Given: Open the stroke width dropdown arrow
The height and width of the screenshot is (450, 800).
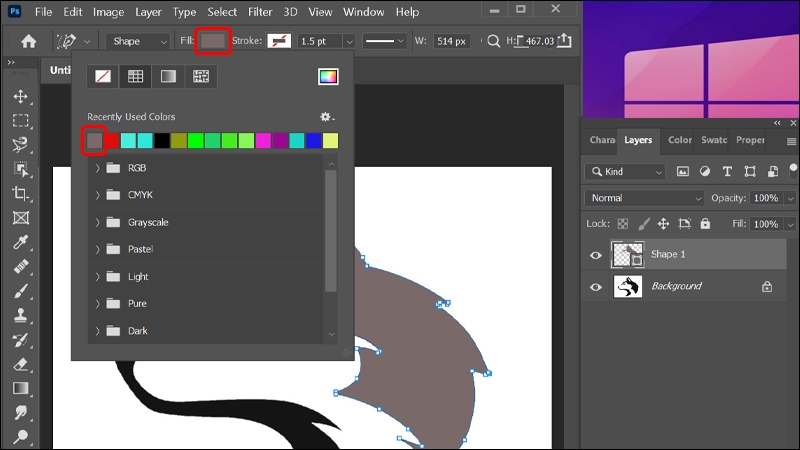Looking at the screenshot, I should click(x=349, y=41).
